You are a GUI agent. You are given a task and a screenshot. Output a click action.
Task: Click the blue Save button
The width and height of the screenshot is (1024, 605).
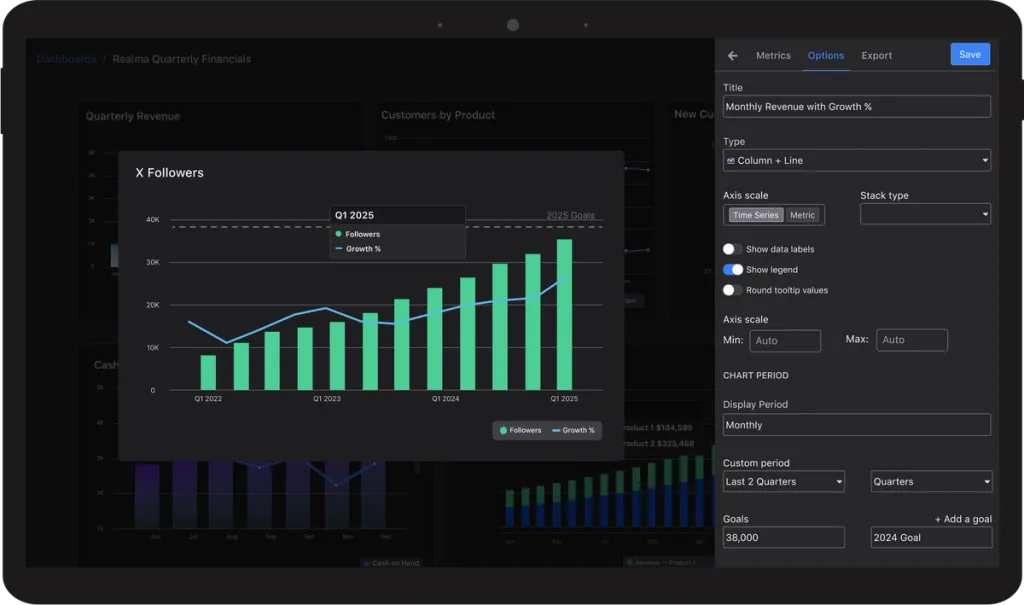(x=970, y=54)
